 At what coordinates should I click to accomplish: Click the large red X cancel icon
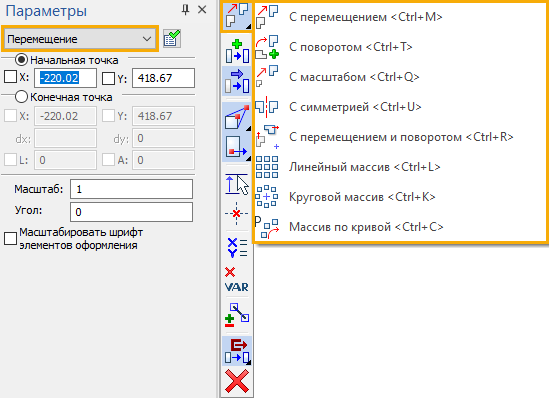[x=237, y=382]
